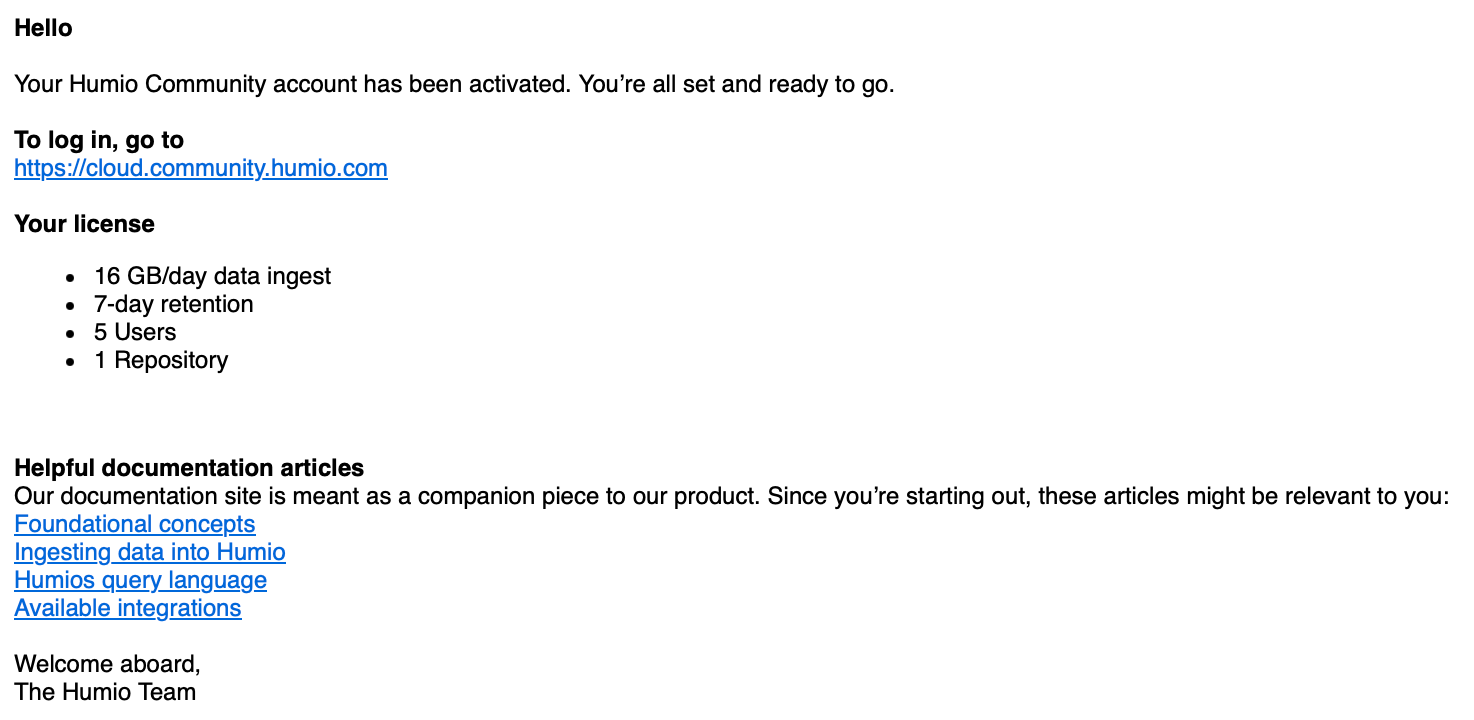Select the 7-day retention list item

click(x=174, y=304)
